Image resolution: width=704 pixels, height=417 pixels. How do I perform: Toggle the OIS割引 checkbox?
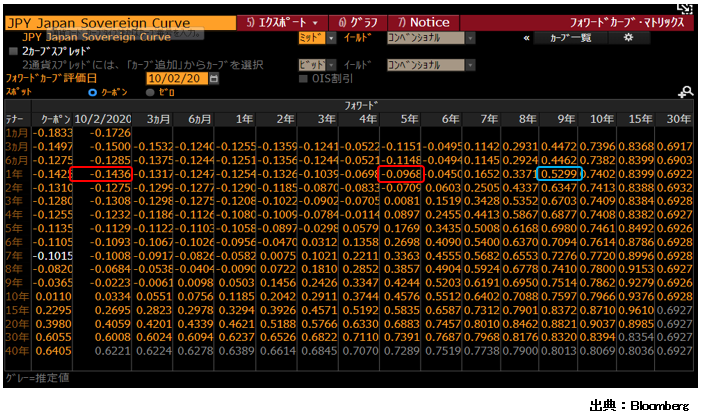click(303, 79)
